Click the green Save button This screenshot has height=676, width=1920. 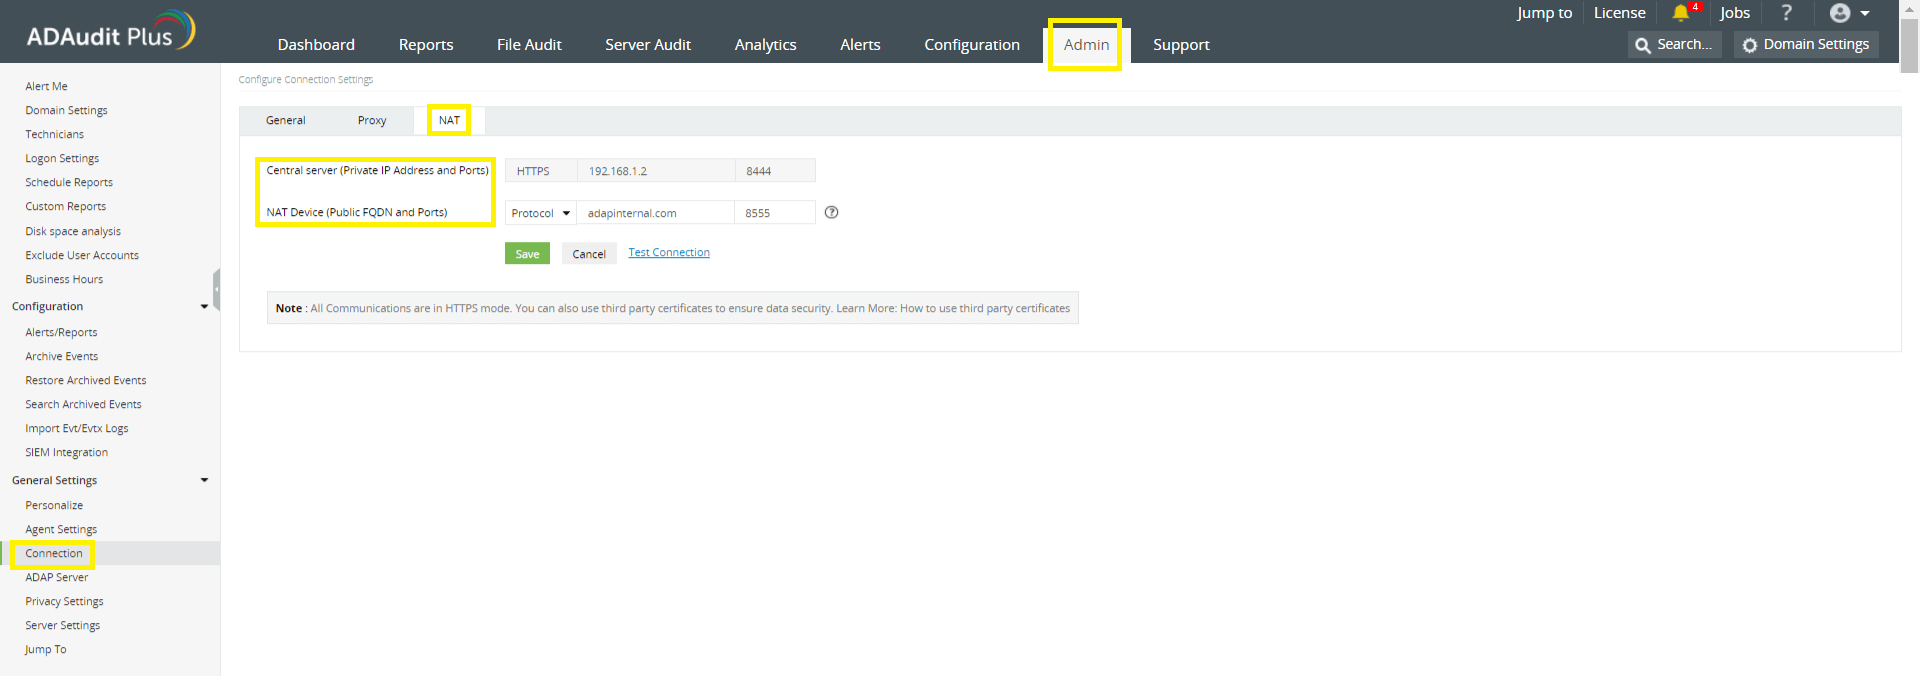527,254
